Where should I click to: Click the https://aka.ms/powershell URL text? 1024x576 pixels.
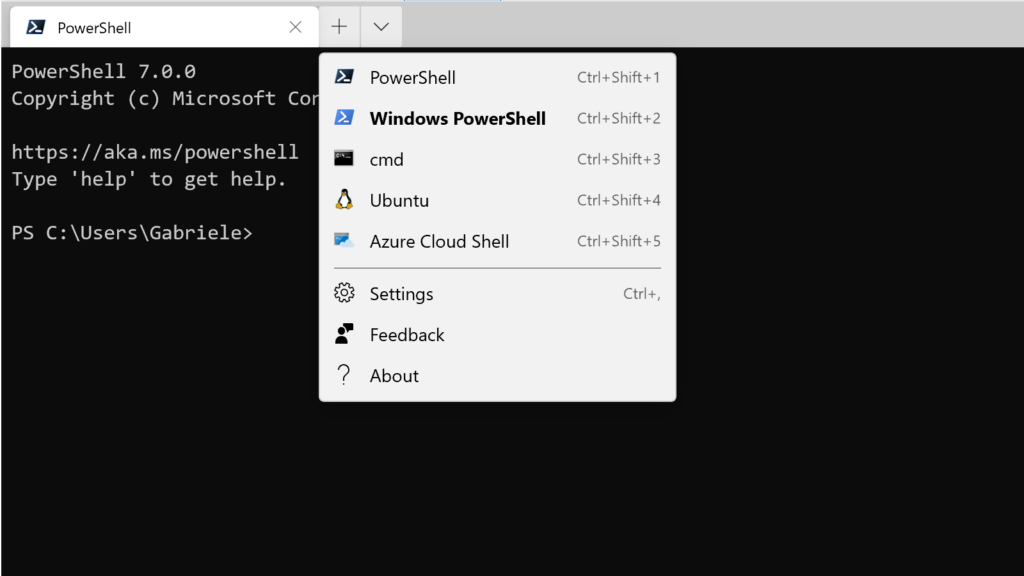[155, 152]
